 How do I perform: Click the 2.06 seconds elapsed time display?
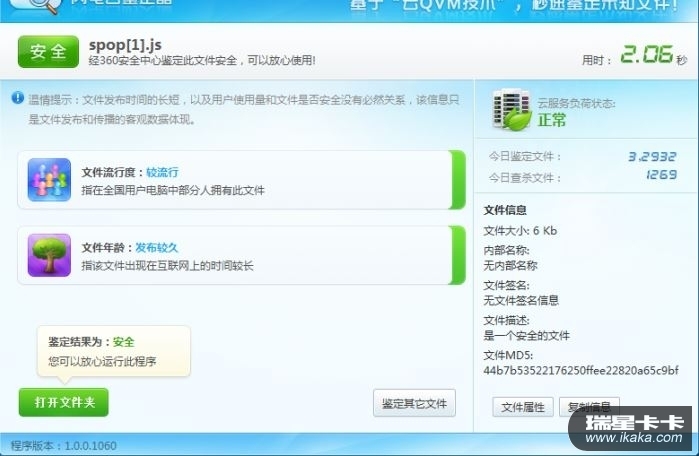click(647, 54)
